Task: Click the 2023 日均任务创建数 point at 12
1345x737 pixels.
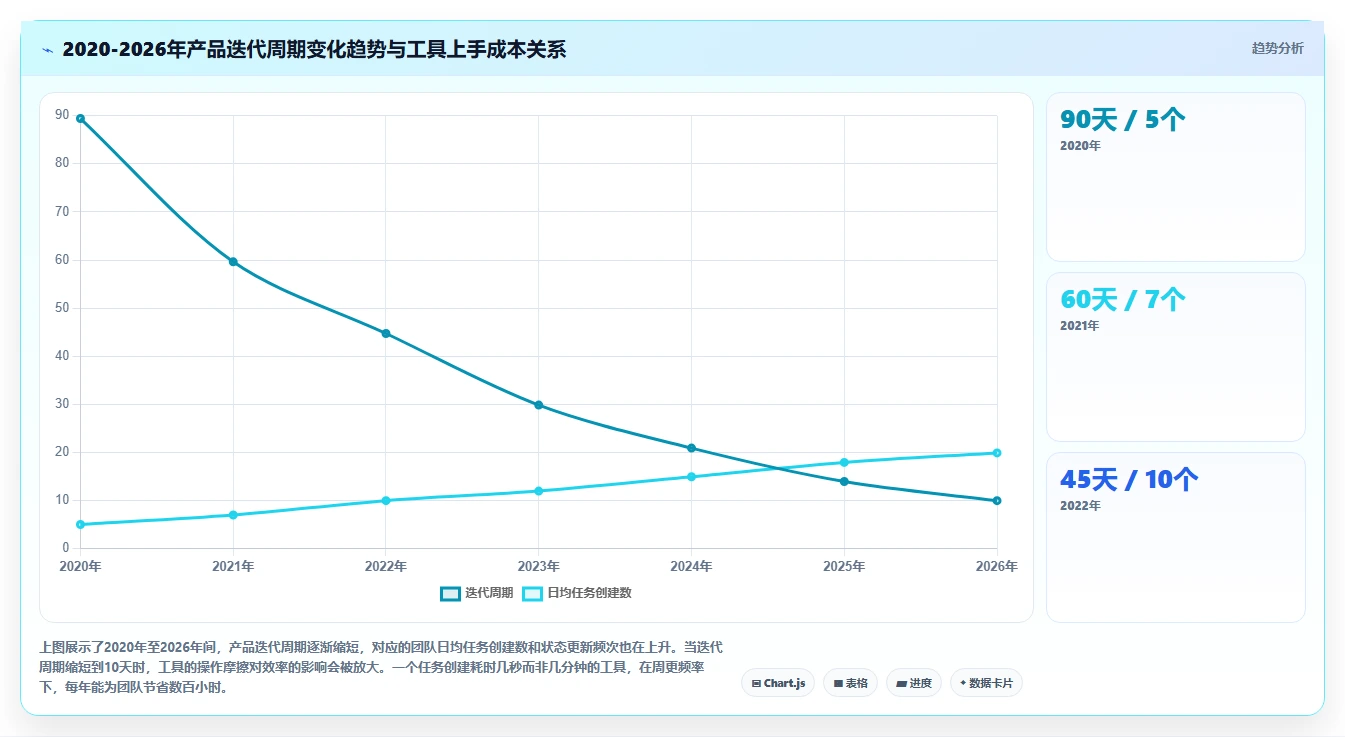Action: [x=539, y=491]
